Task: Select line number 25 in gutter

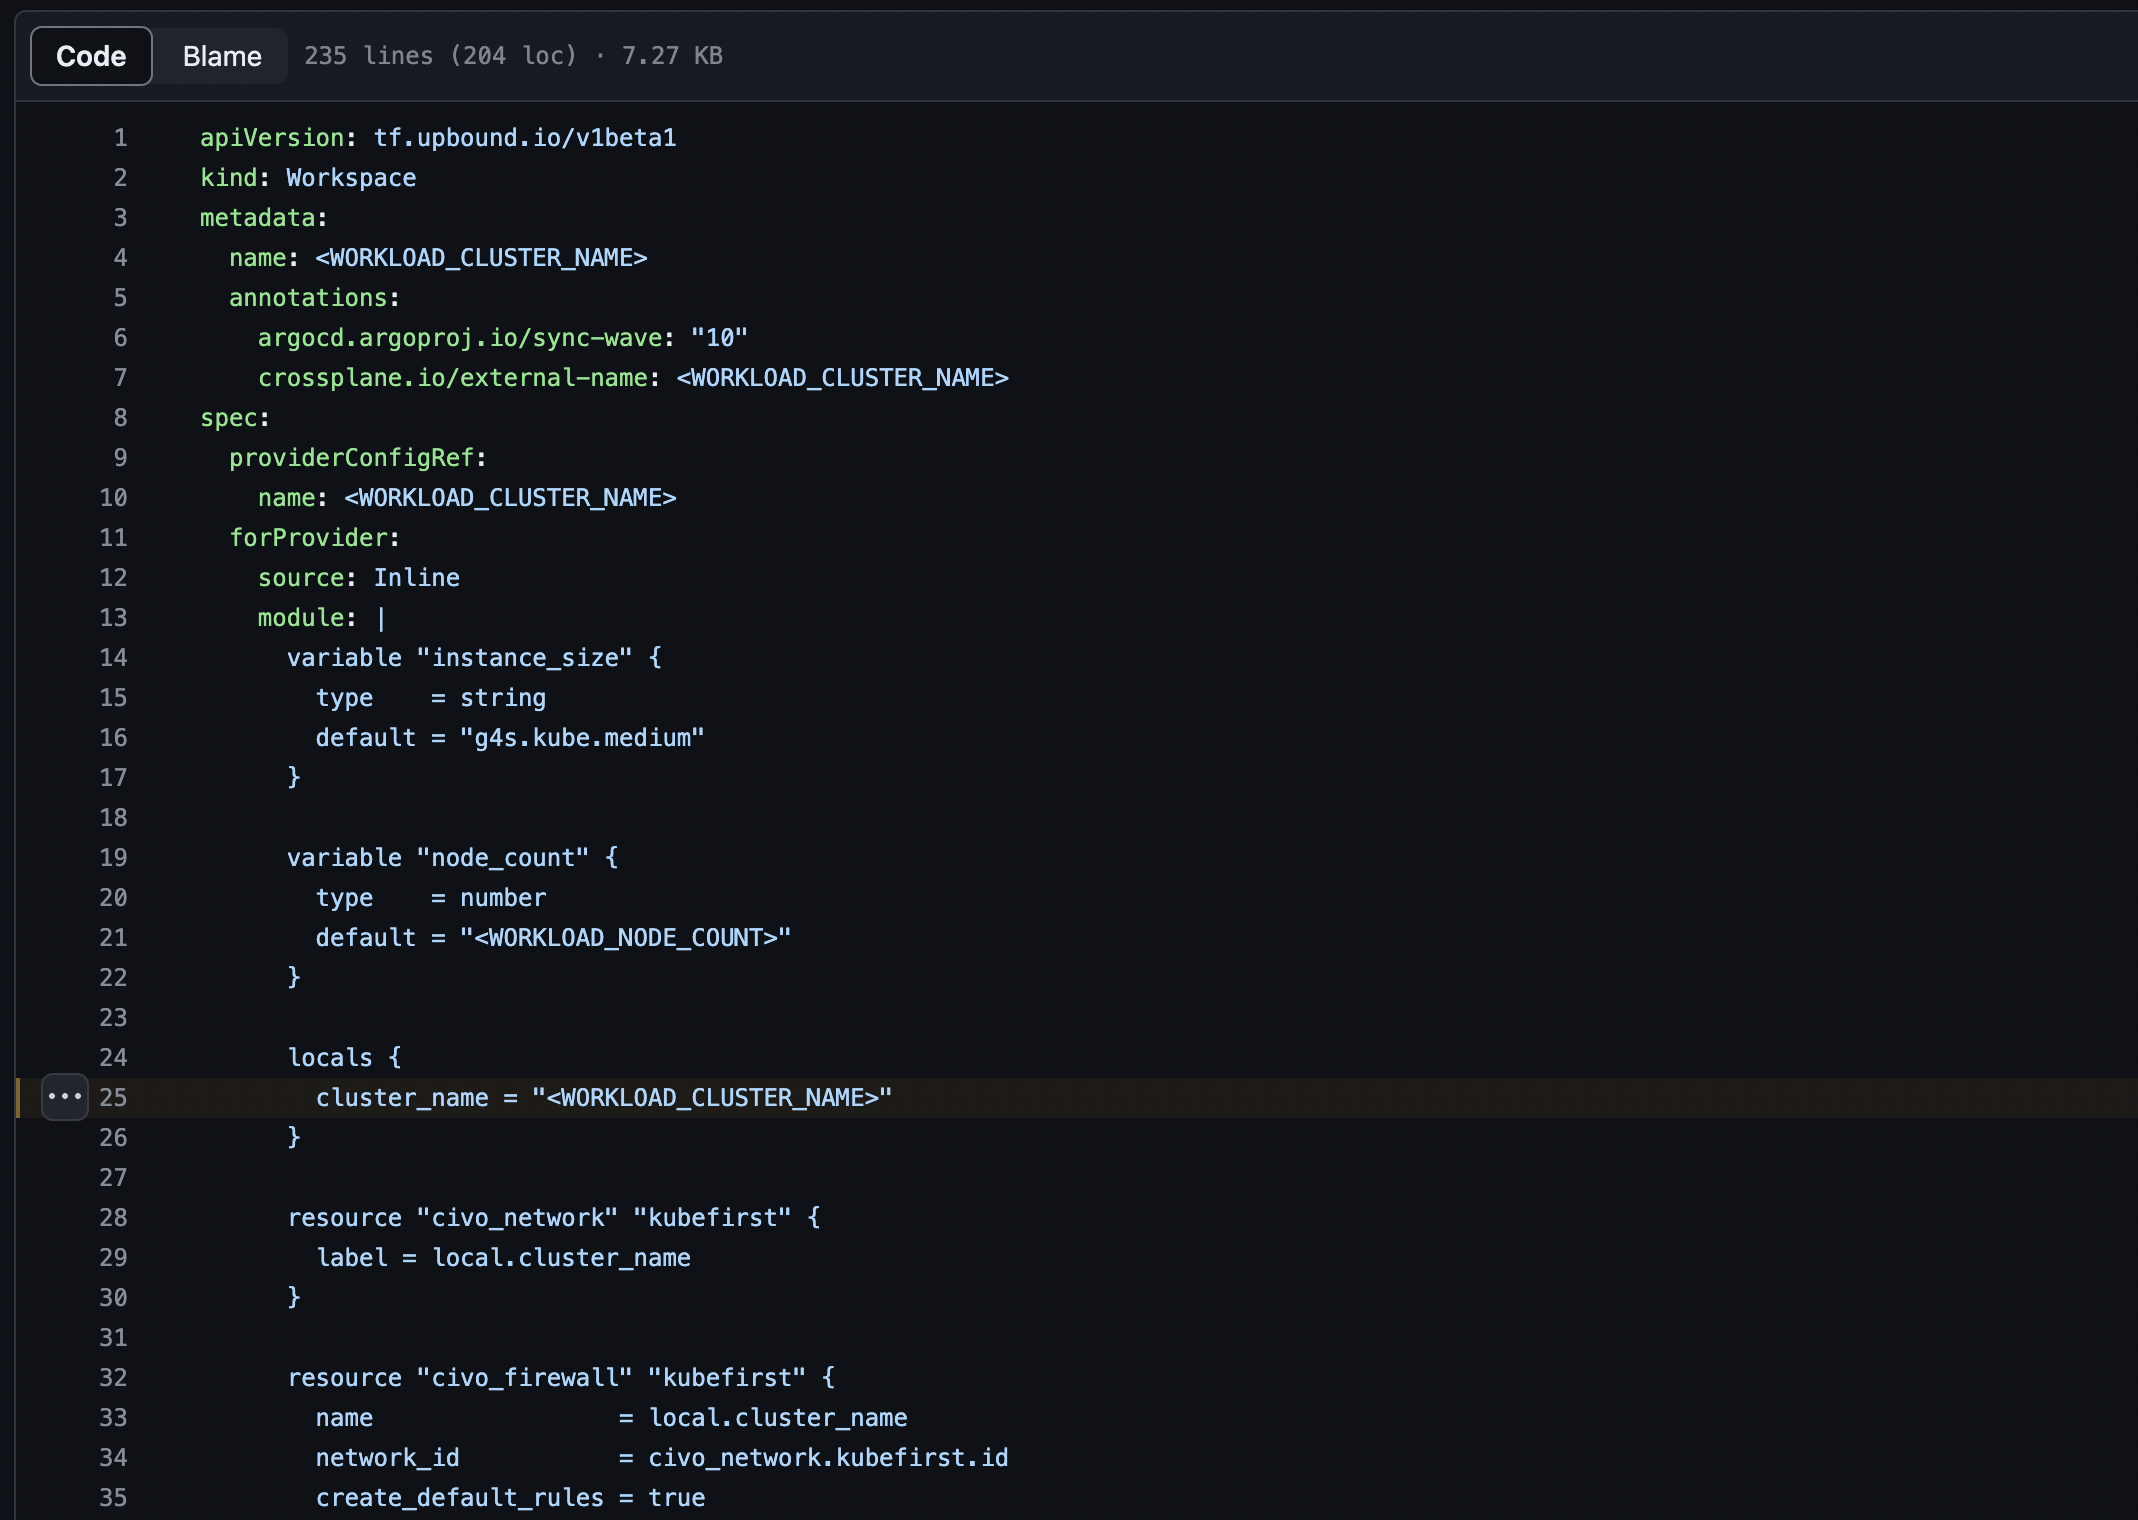Action: click(x=113, y=1098)
